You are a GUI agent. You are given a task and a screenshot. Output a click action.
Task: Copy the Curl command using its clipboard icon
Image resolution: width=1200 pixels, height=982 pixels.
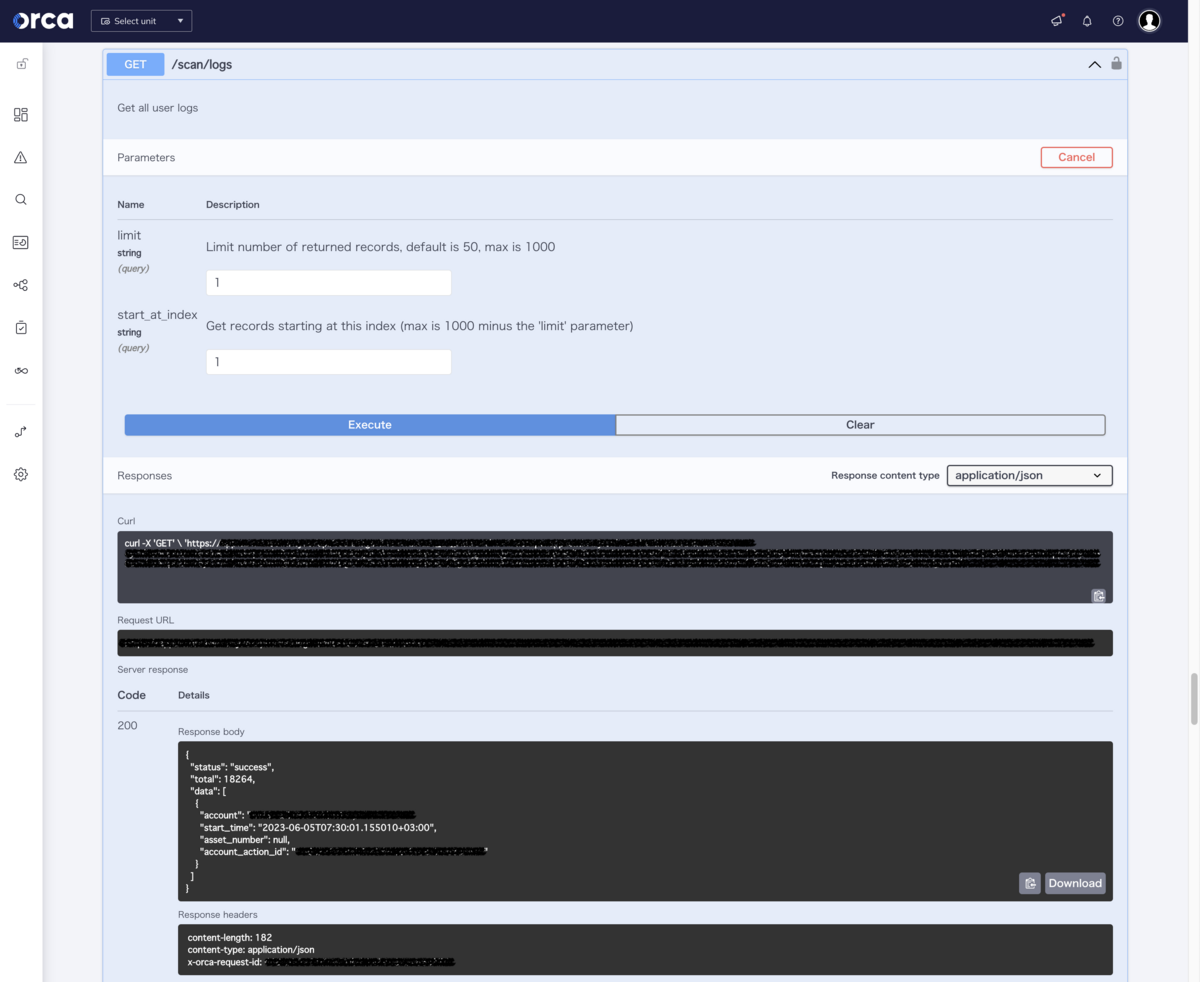(x=1099, y=595)
